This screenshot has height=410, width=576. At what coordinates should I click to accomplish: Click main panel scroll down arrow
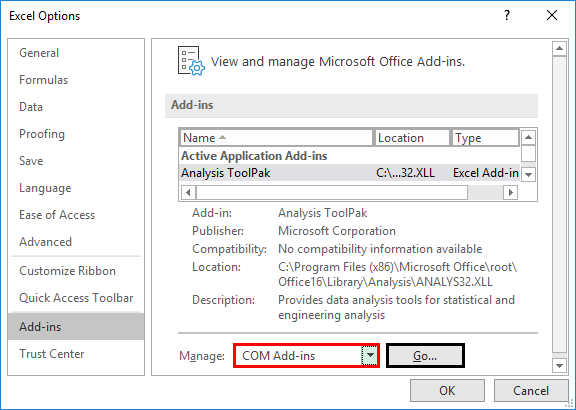point(559,365)
